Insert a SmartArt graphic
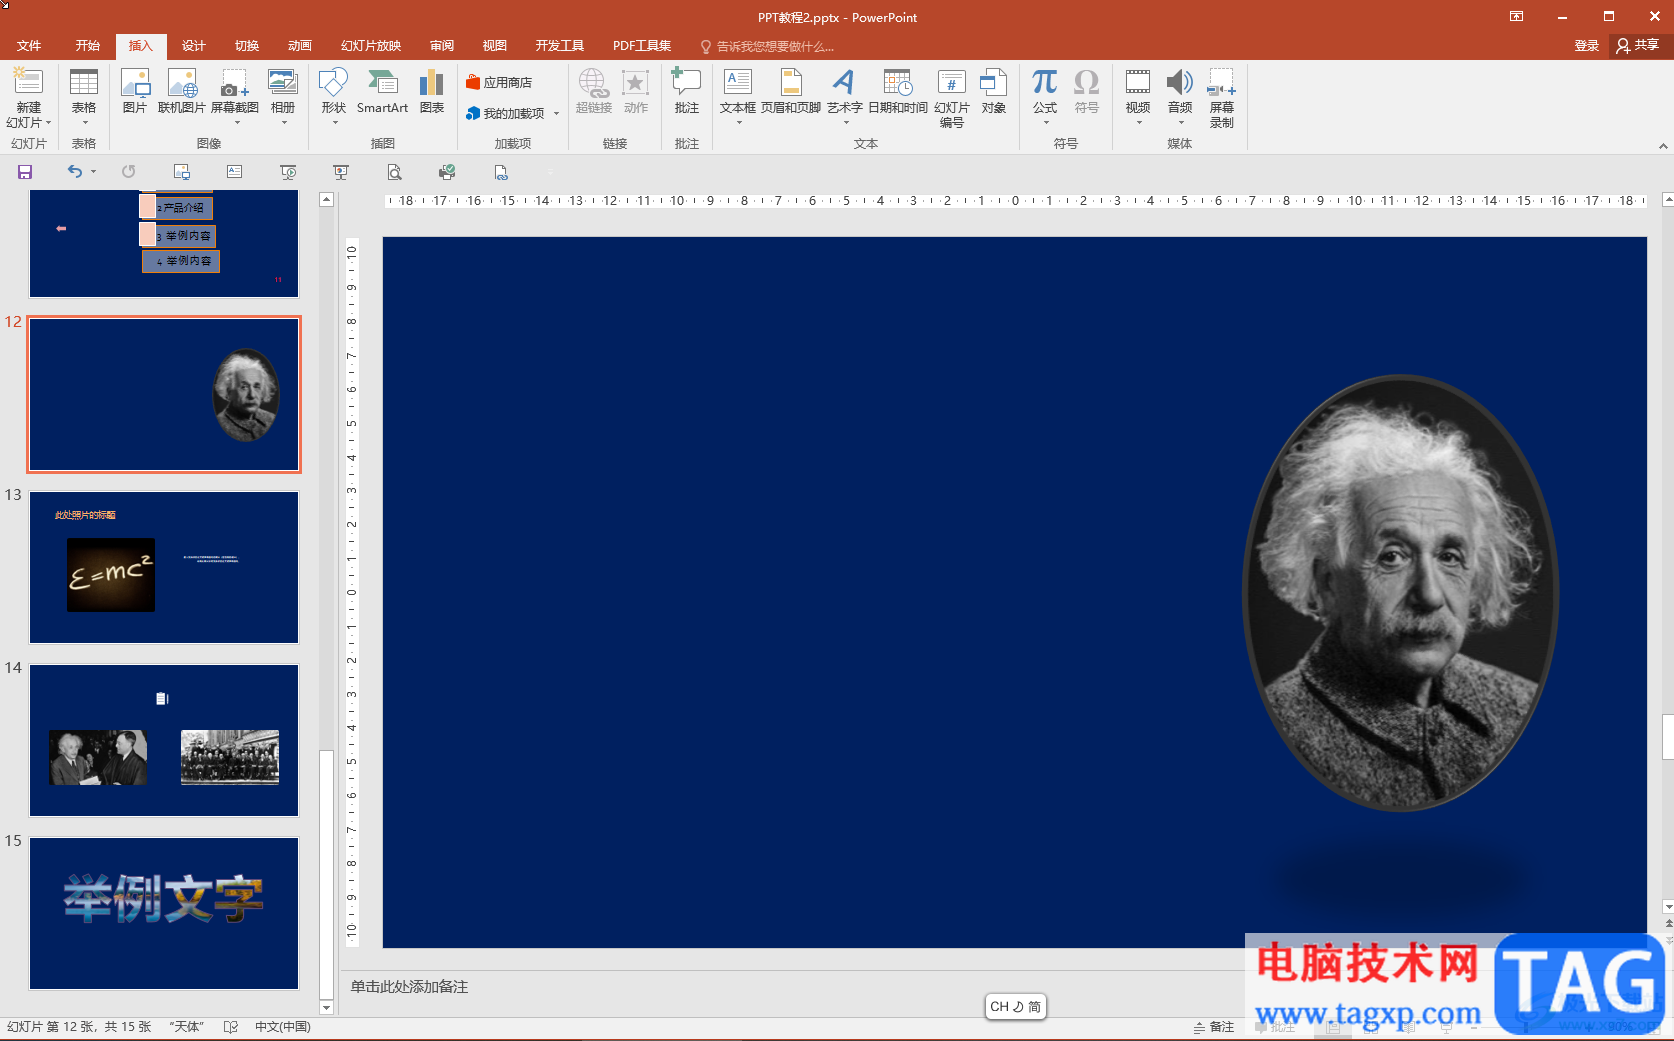The width and height of the screenshot is (1674, 1041). tap(382, 92)
